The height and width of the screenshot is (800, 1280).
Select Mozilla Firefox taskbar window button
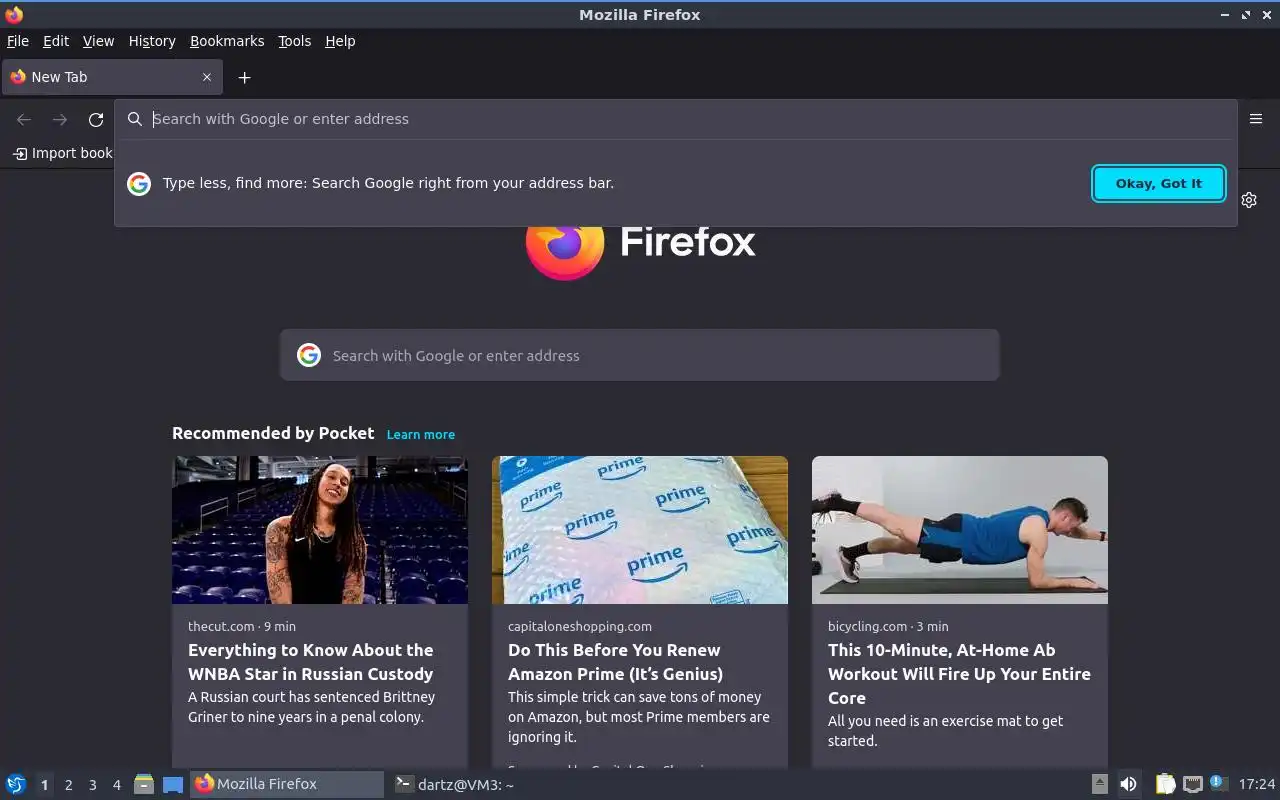(x=287, y=784)
